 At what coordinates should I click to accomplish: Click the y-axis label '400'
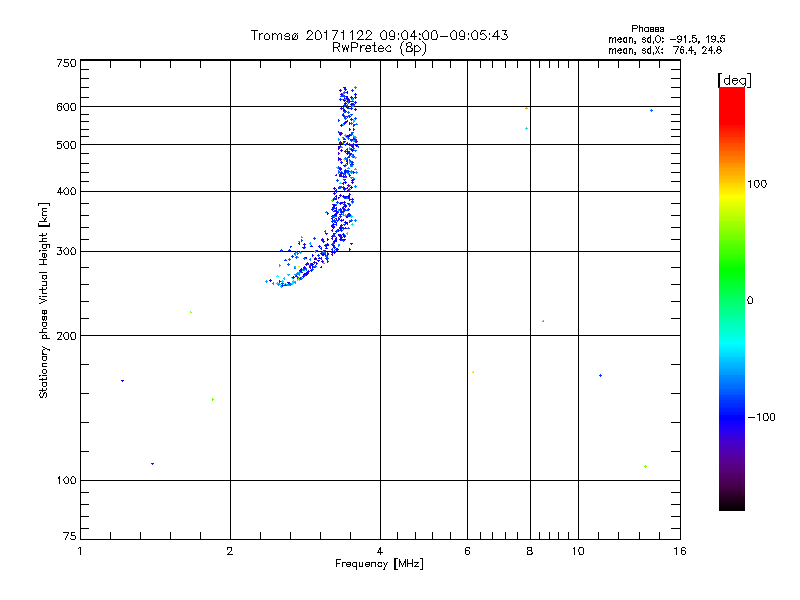[66, 191]
